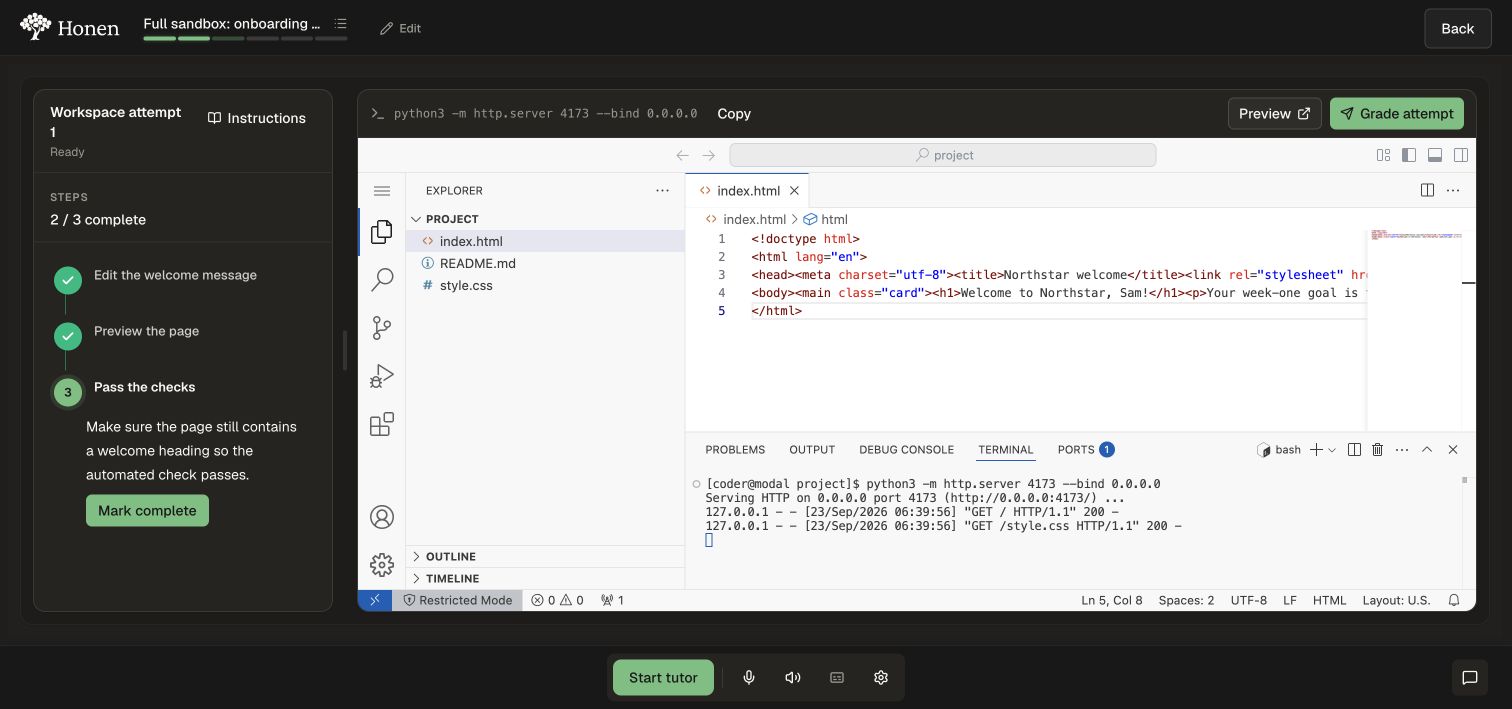Mark step 3 complete

click(147, 510)
